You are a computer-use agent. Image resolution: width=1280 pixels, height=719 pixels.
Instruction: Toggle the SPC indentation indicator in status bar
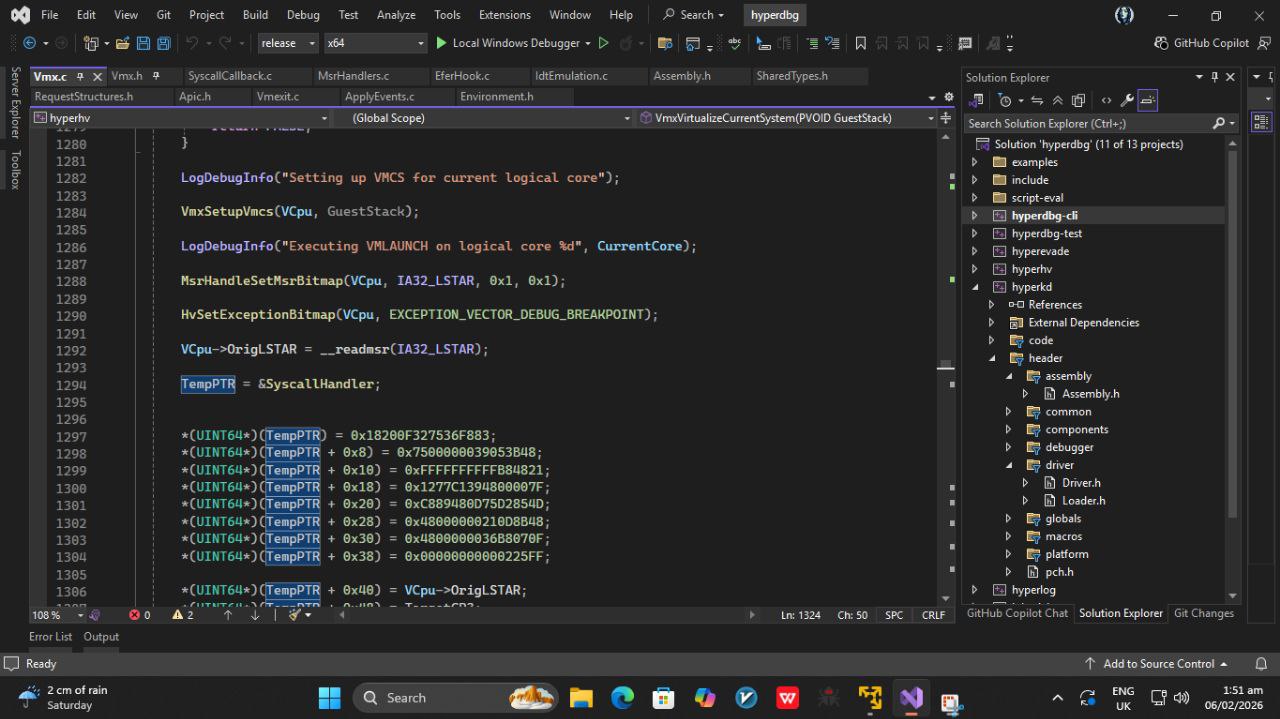click(x=893, y=615)
